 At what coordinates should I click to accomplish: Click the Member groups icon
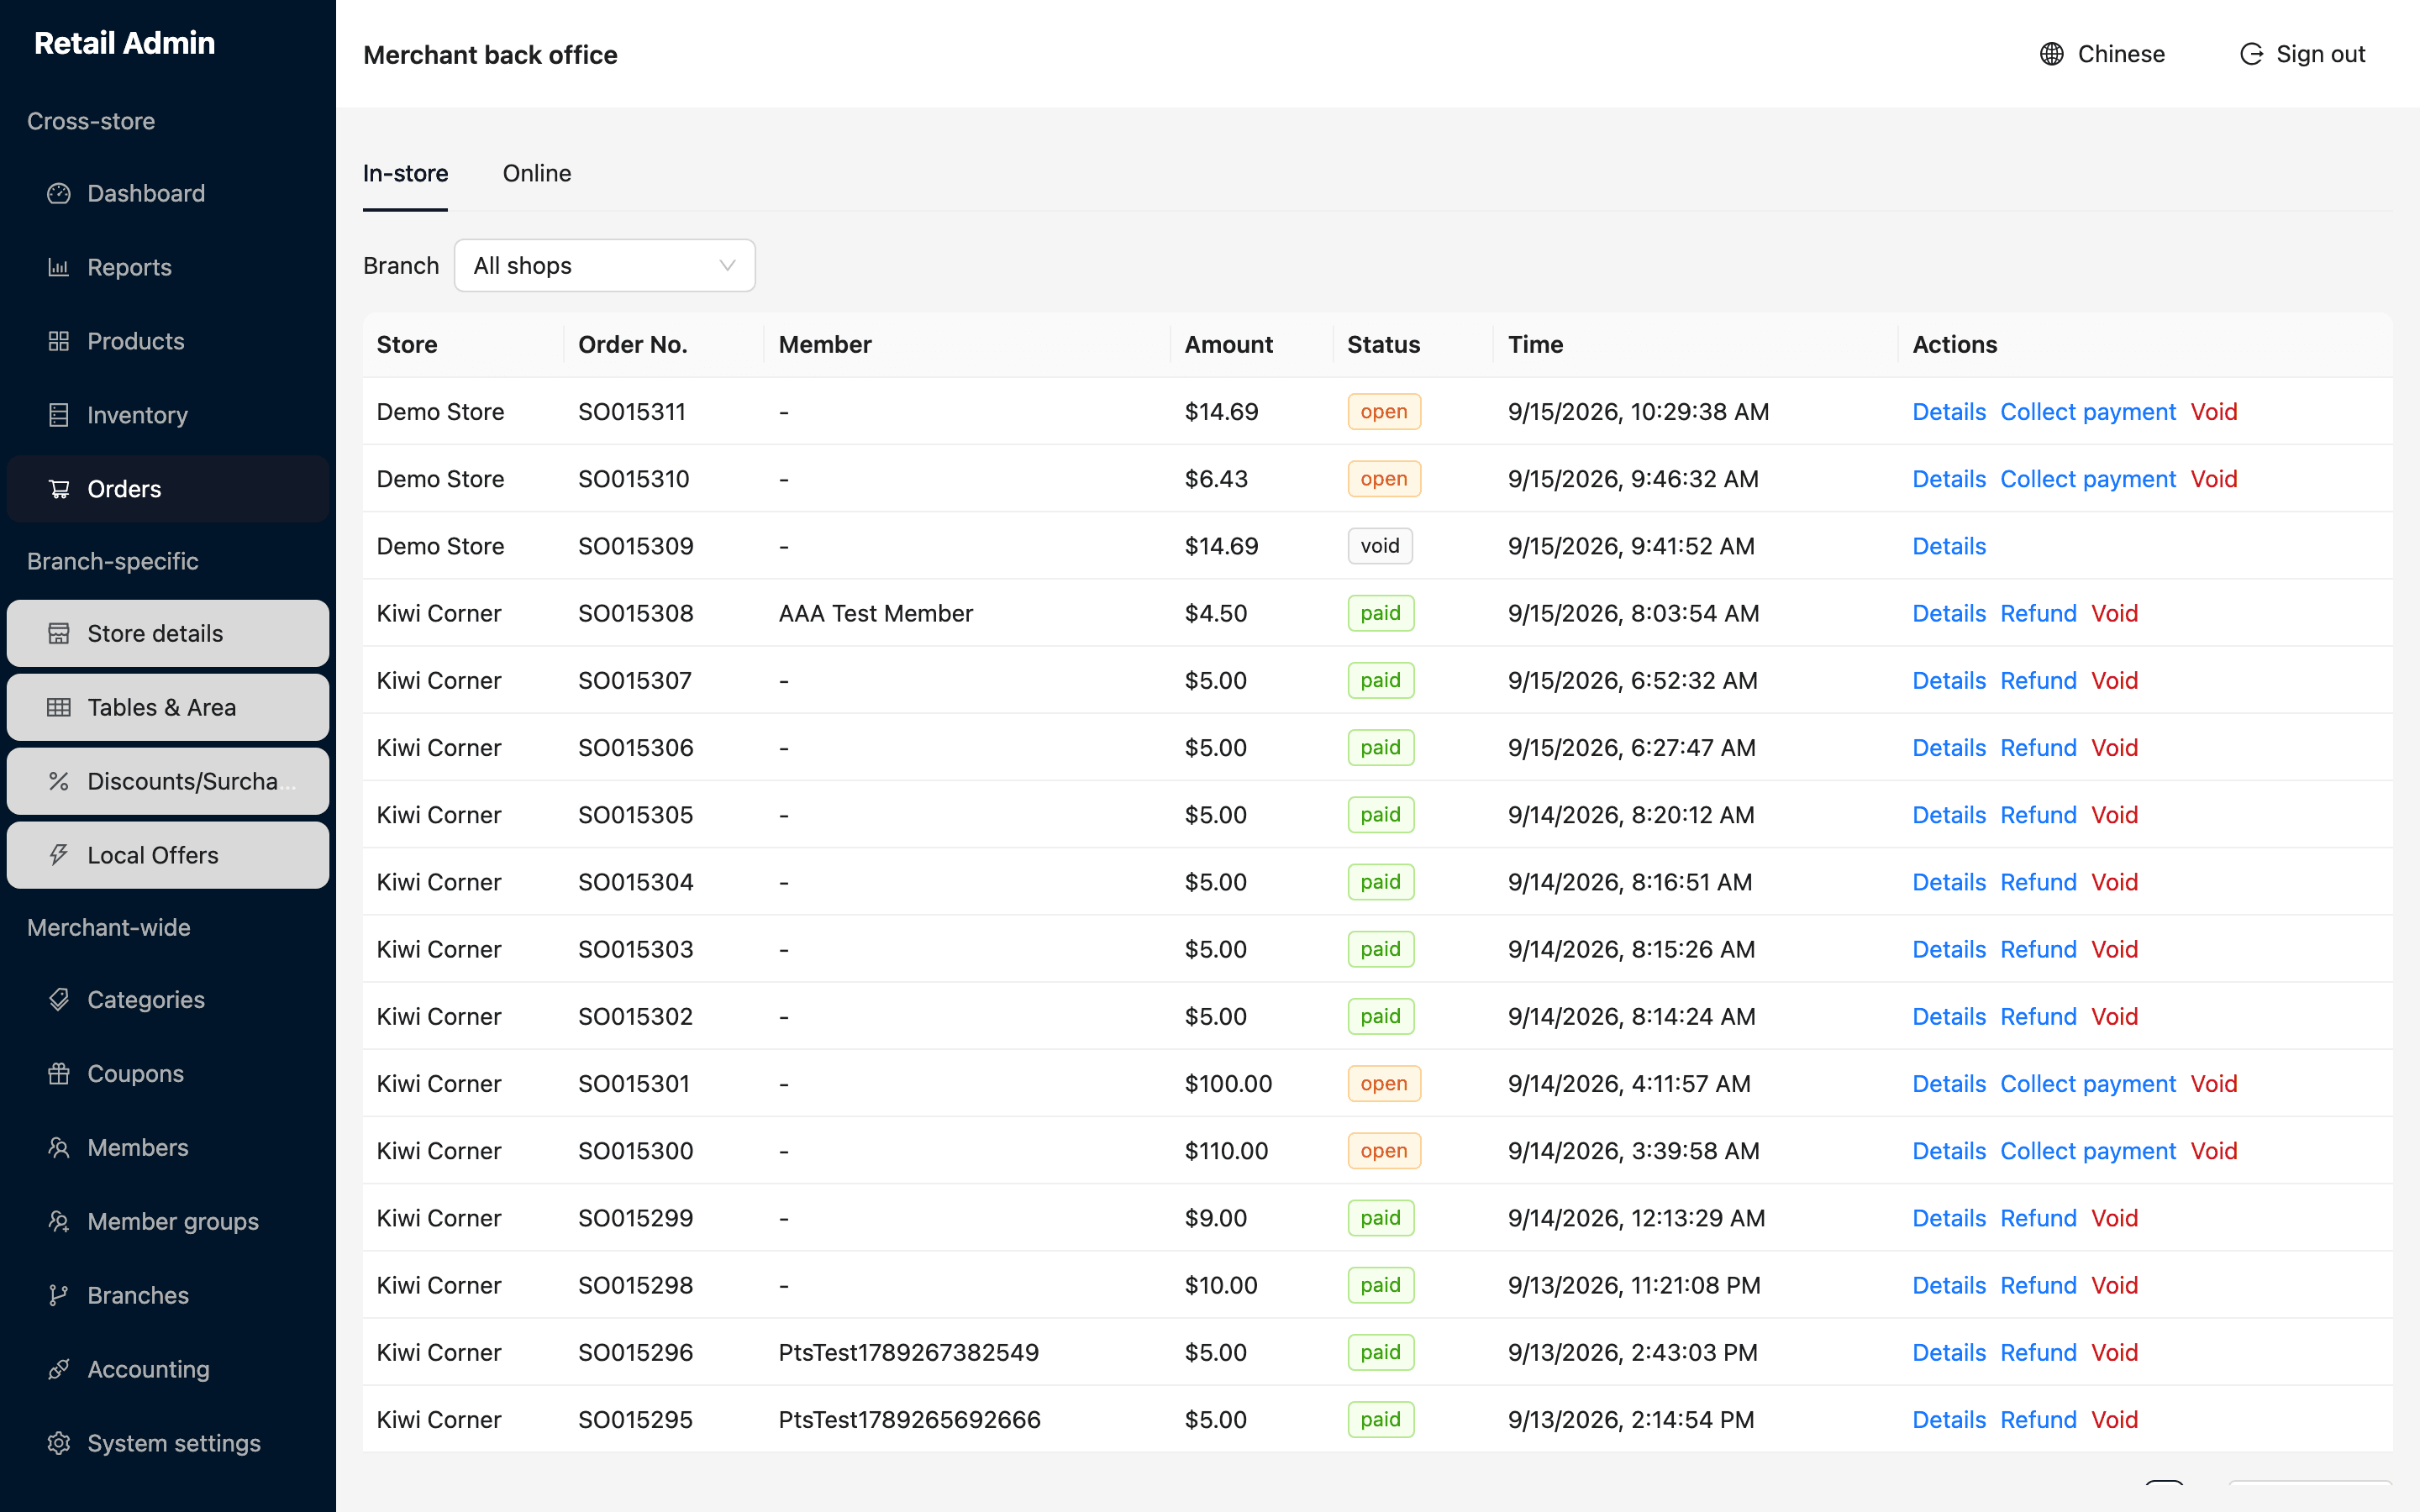(59, 1222)
